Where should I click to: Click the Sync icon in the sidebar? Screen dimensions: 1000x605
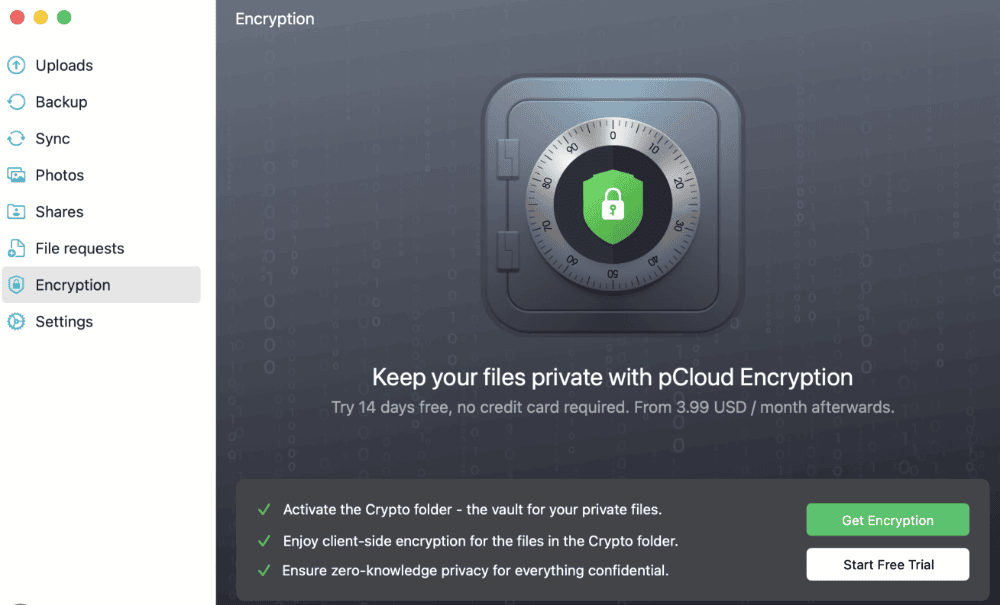[x=16, y=139]
